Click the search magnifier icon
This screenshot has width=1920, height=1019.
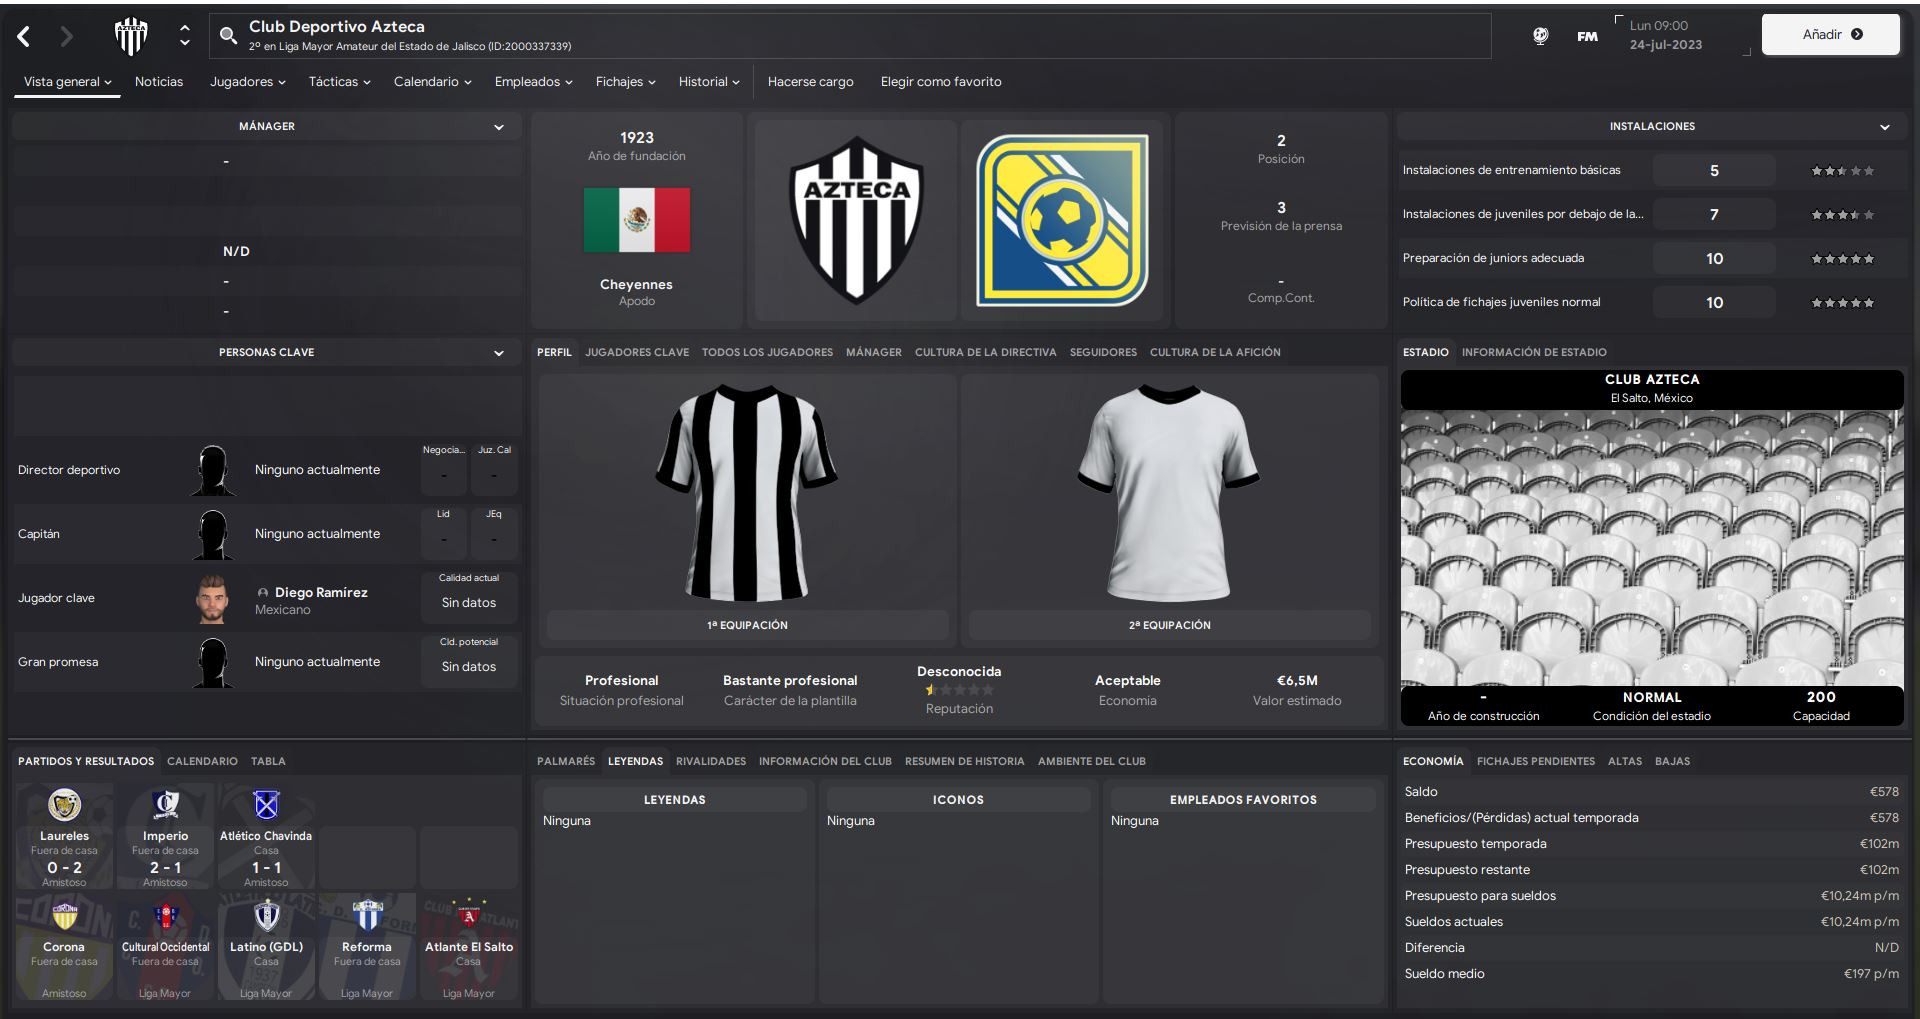coord(228,36)
